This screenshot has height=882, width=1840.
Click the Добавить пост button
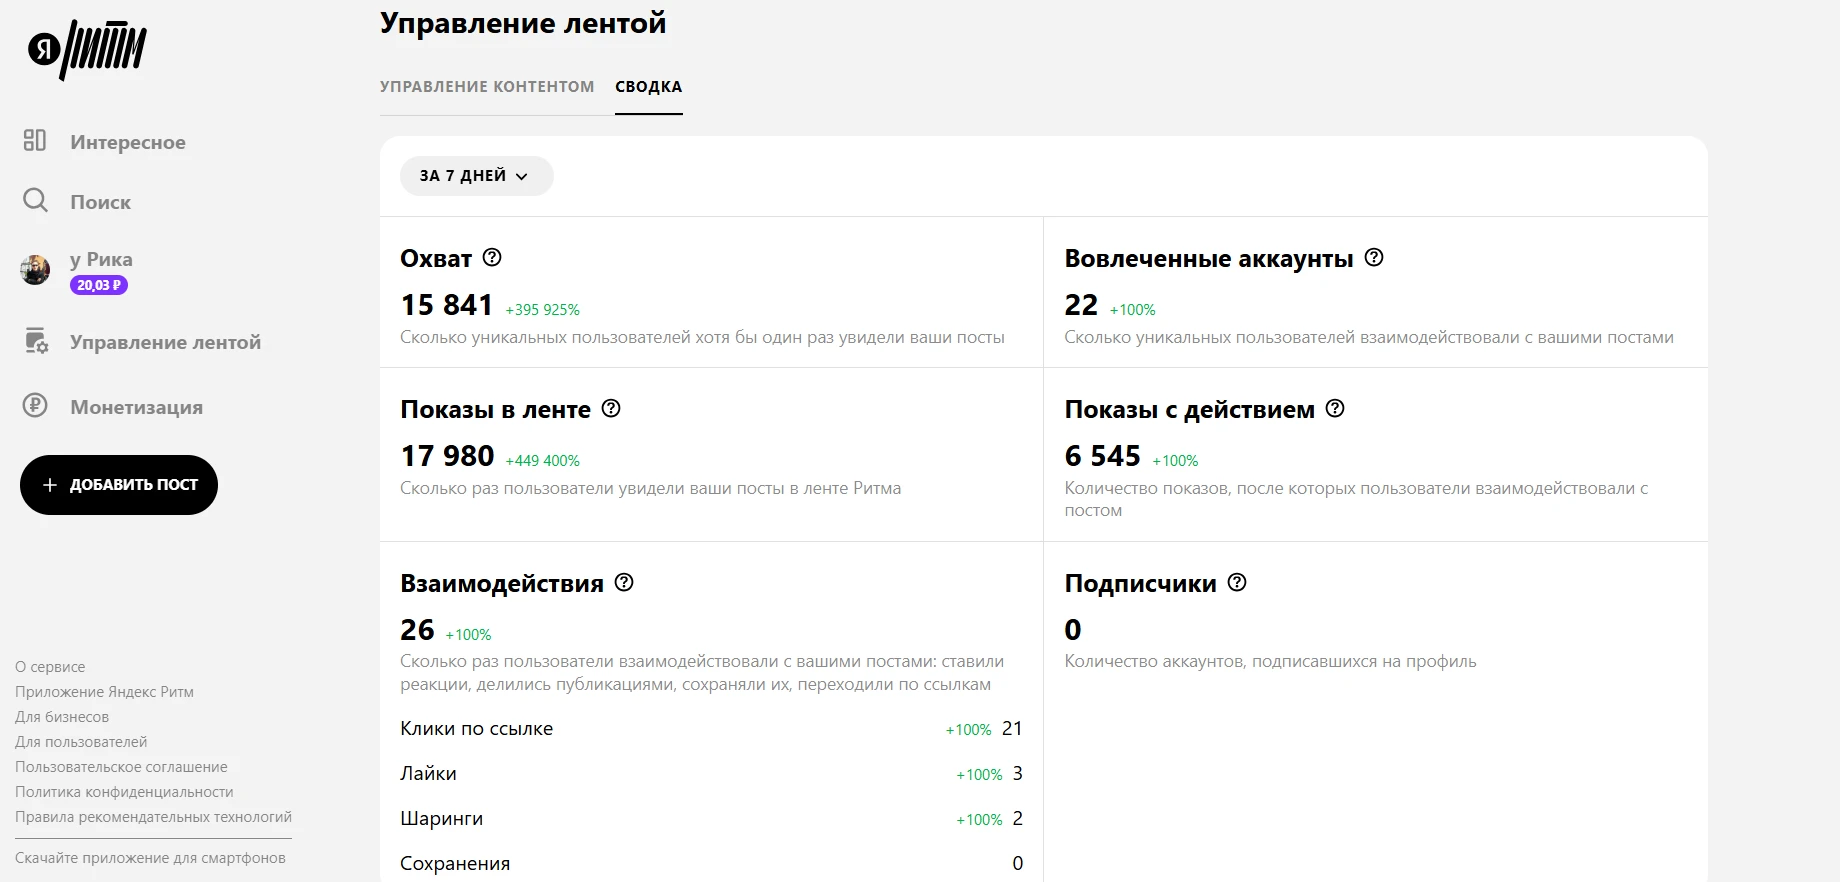[x=119, y=485]
